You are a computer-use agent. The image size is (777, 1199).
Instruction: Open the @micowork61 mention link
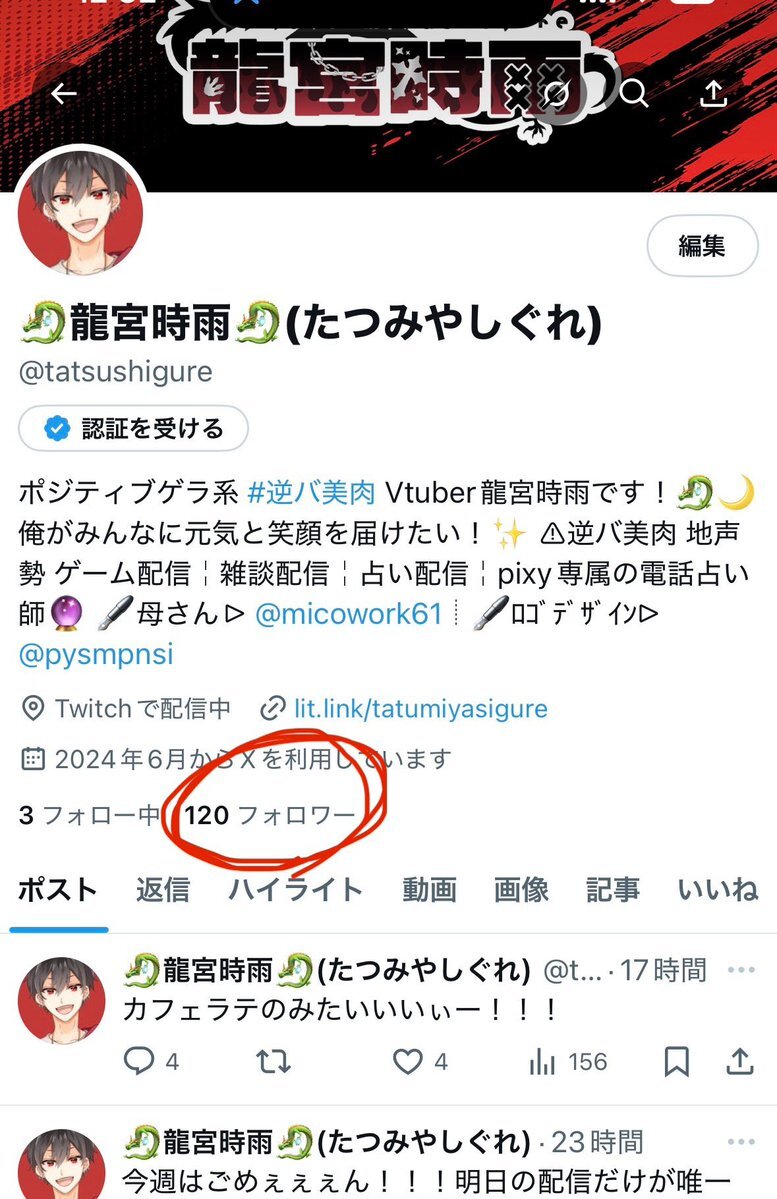349,614
